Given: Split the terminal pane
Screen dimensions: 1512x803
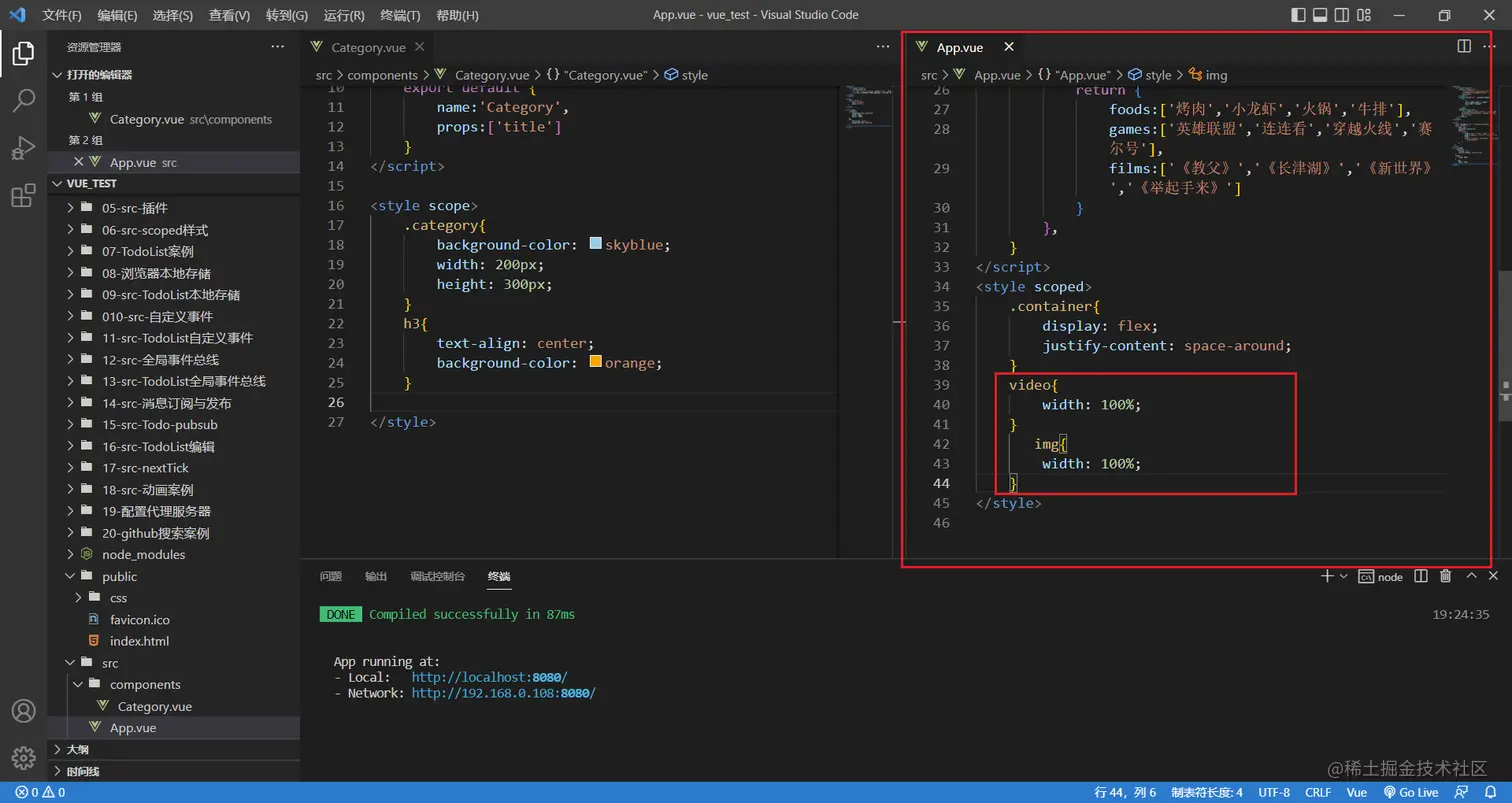Looking at the screenshot, I should [1422, 576].
